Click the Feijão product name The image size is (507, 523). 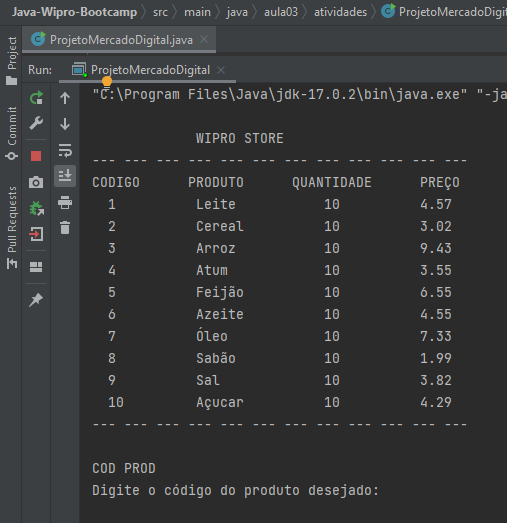coord(220,293)
